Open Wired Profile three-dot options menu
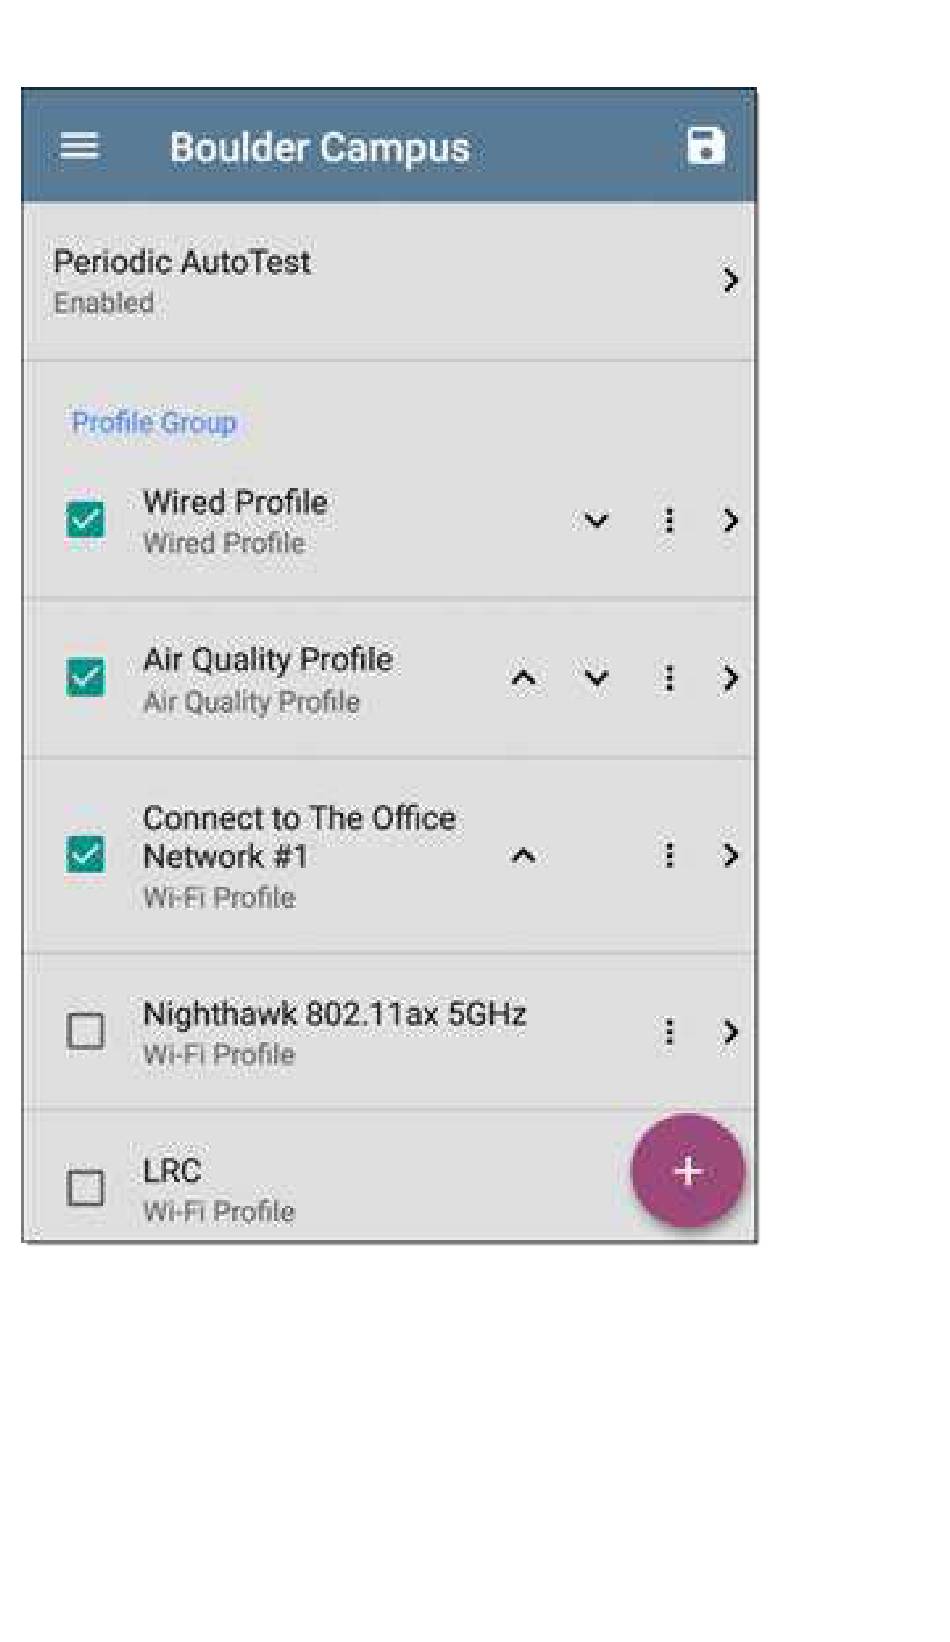 669,520
